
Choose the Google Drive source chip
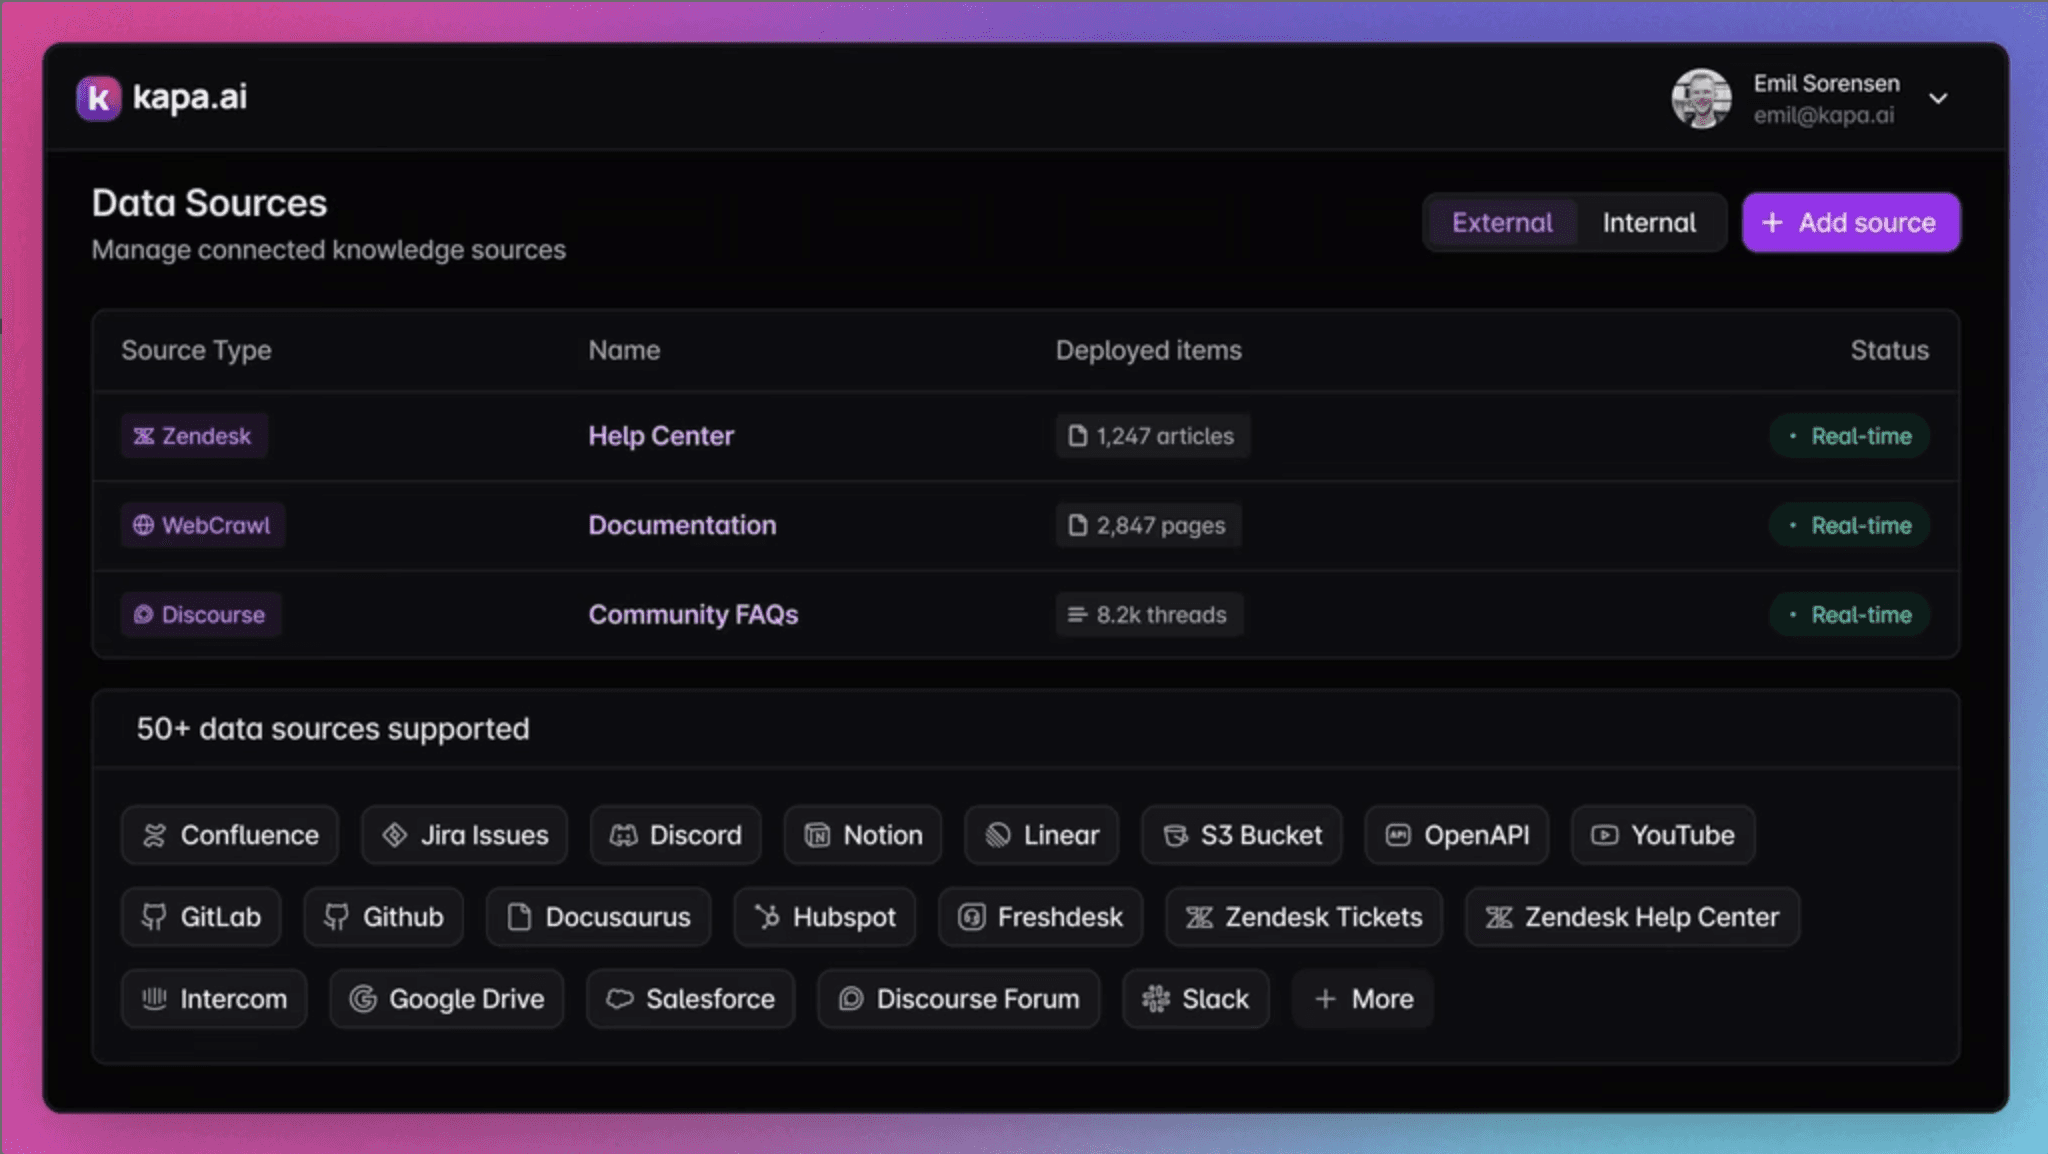click(446, 999)
